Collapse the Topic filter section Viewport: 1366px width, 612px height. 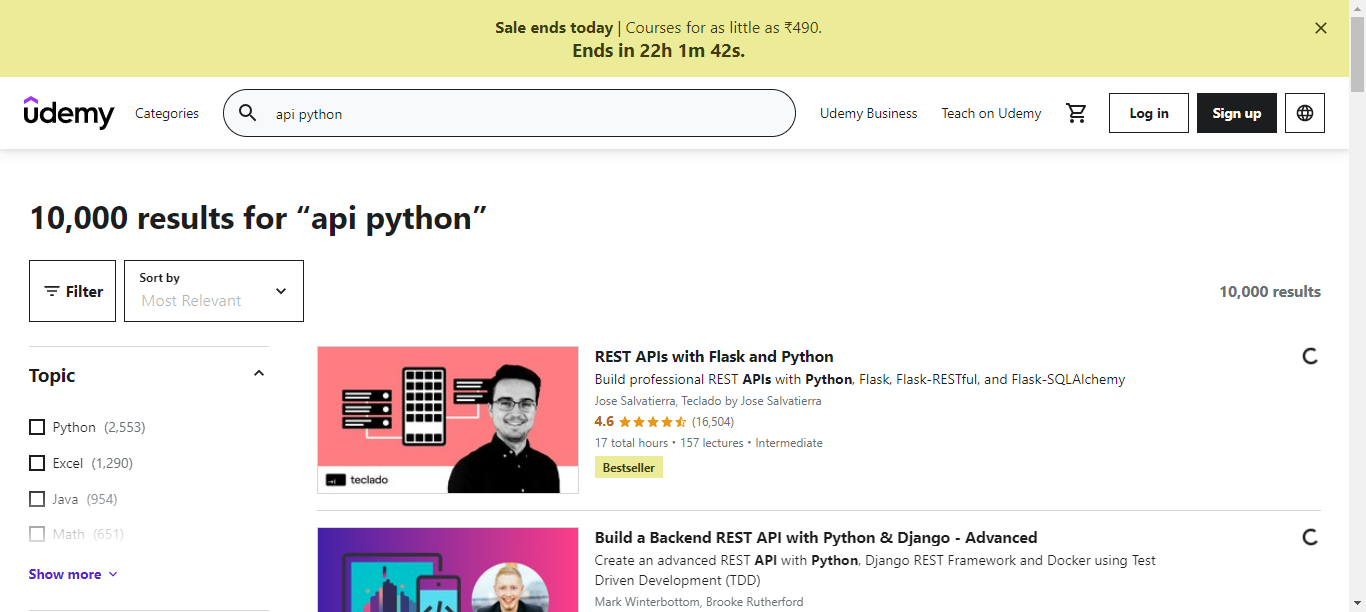[x=259, y=374]
